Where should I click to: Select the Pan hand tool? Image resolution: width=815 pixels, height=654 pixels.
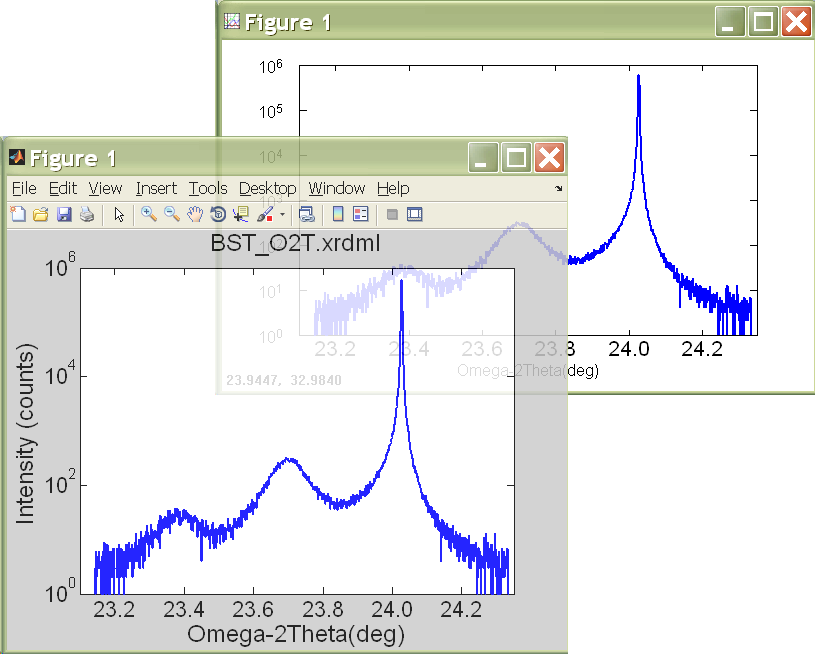(195, 214)
